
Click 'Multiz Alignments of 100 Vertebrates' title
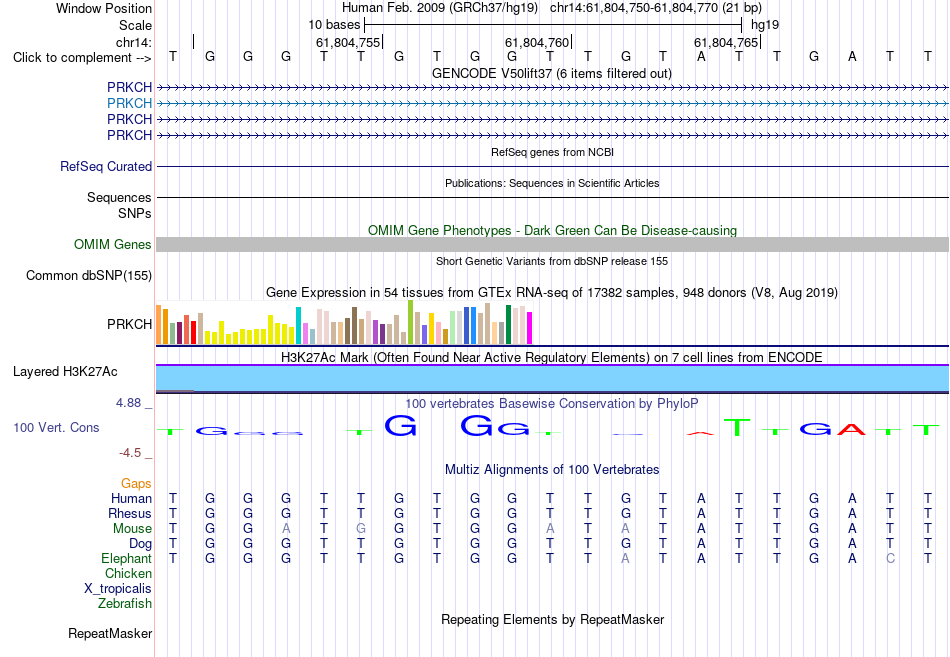552,470
